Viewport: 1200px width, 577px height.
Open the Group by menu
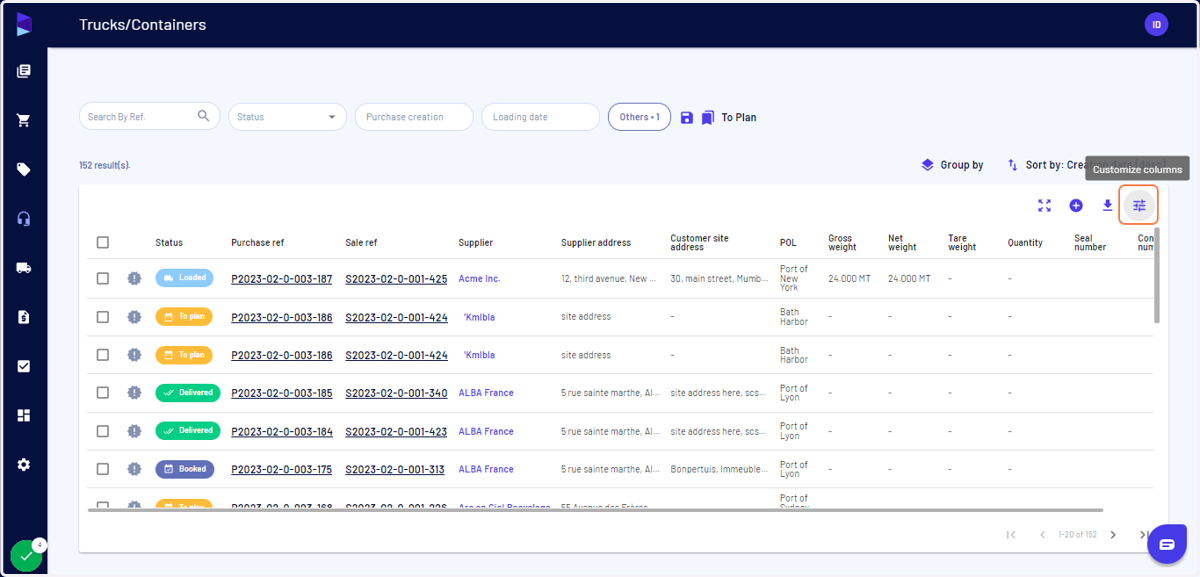tap(952, 165)
